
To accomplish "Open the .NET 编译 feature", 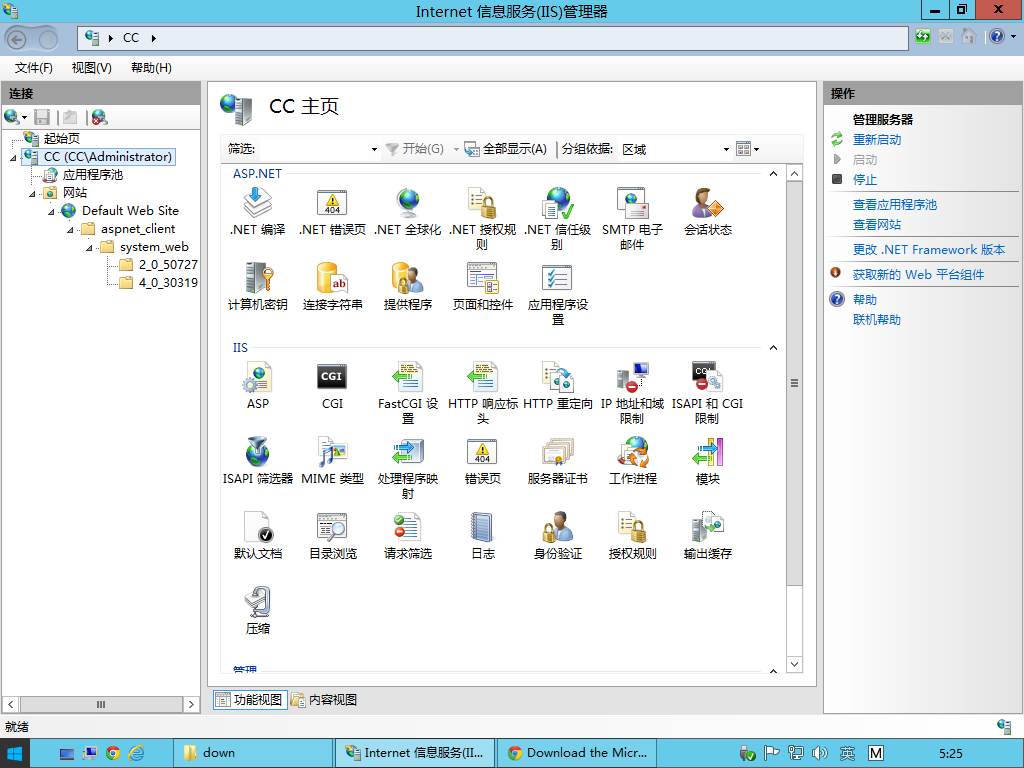I will tap(257, 212).
